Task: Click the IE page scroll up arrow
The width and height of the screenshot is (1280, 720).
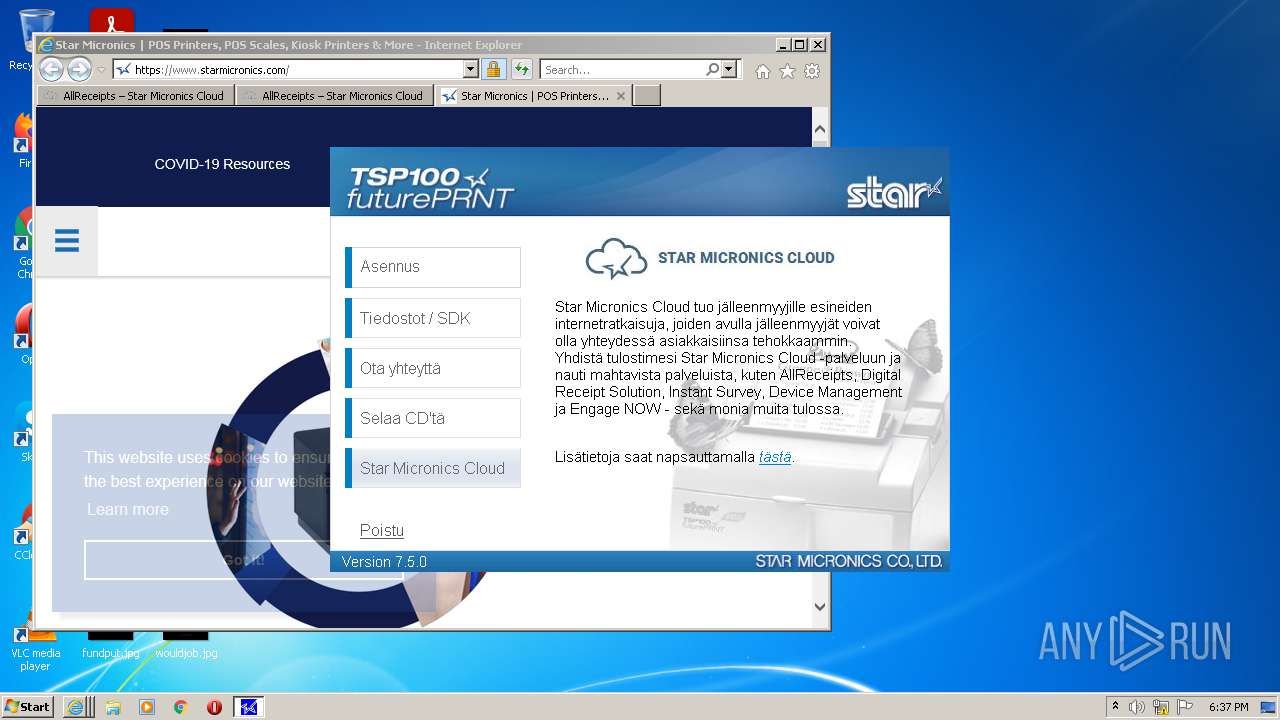Action: pyautogui.click(x=820, y=129)
